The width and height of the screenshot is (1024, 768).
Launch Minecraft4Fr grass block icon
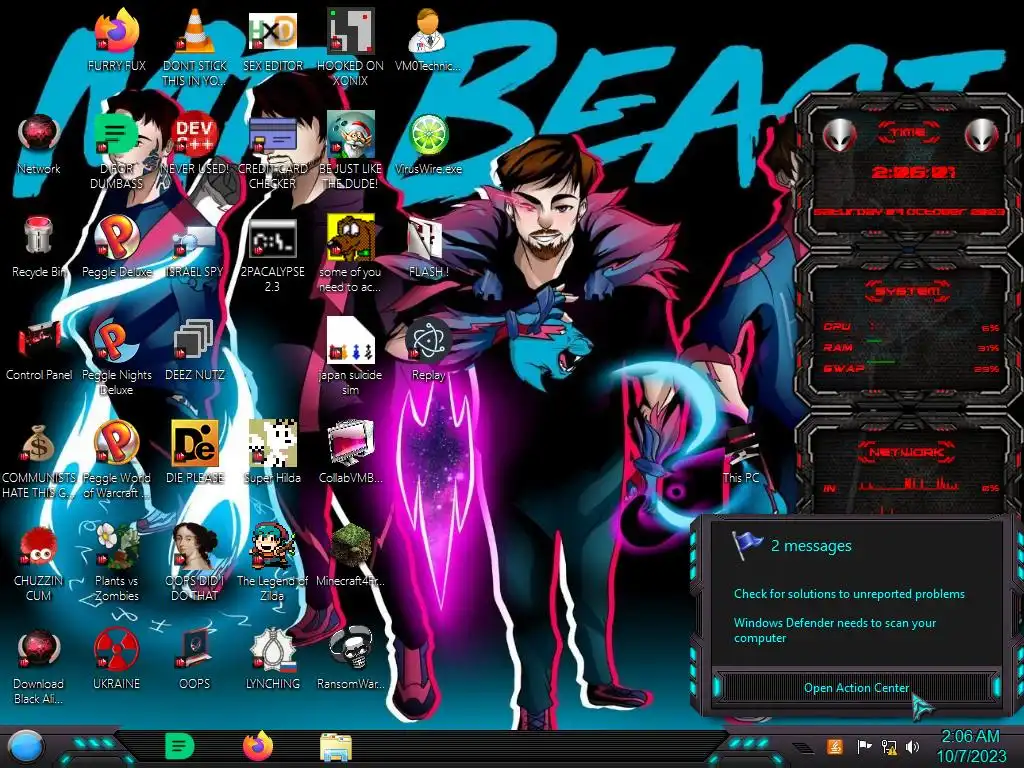350,545
